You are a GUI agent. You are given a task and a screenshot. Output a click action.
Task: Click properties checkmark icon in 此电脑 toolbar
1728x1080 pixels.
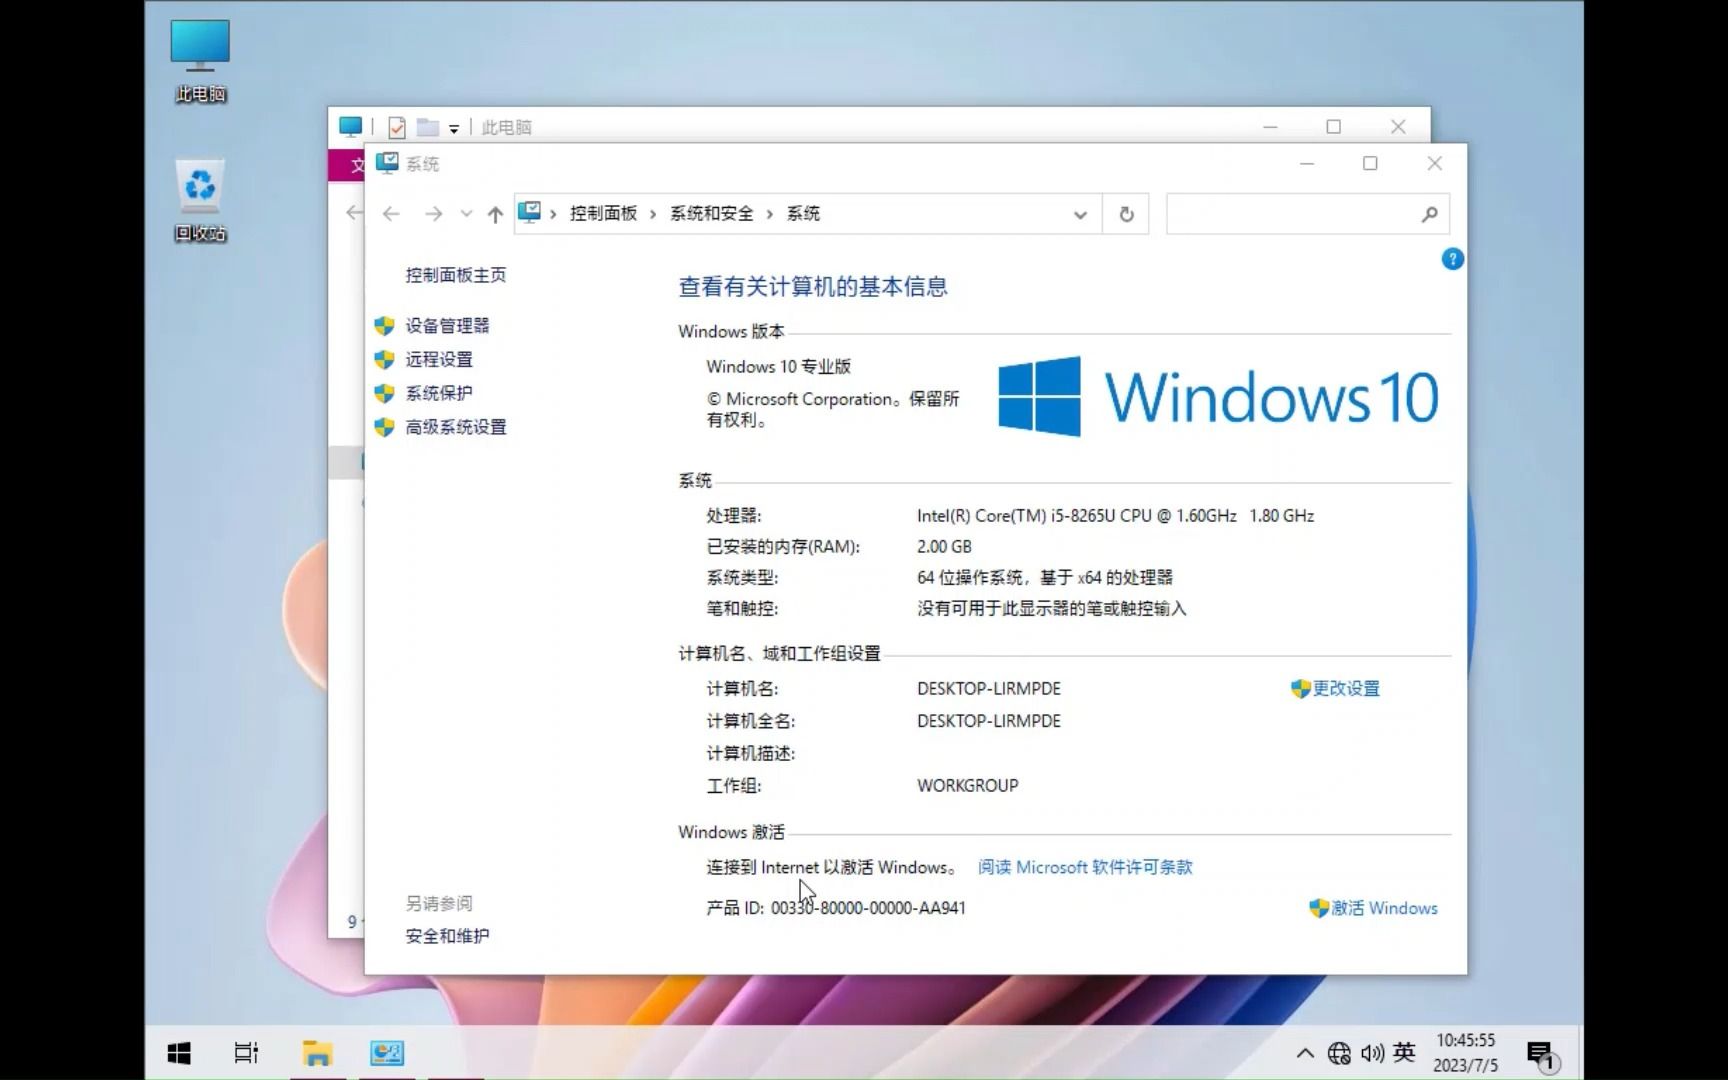pos(397,127)
